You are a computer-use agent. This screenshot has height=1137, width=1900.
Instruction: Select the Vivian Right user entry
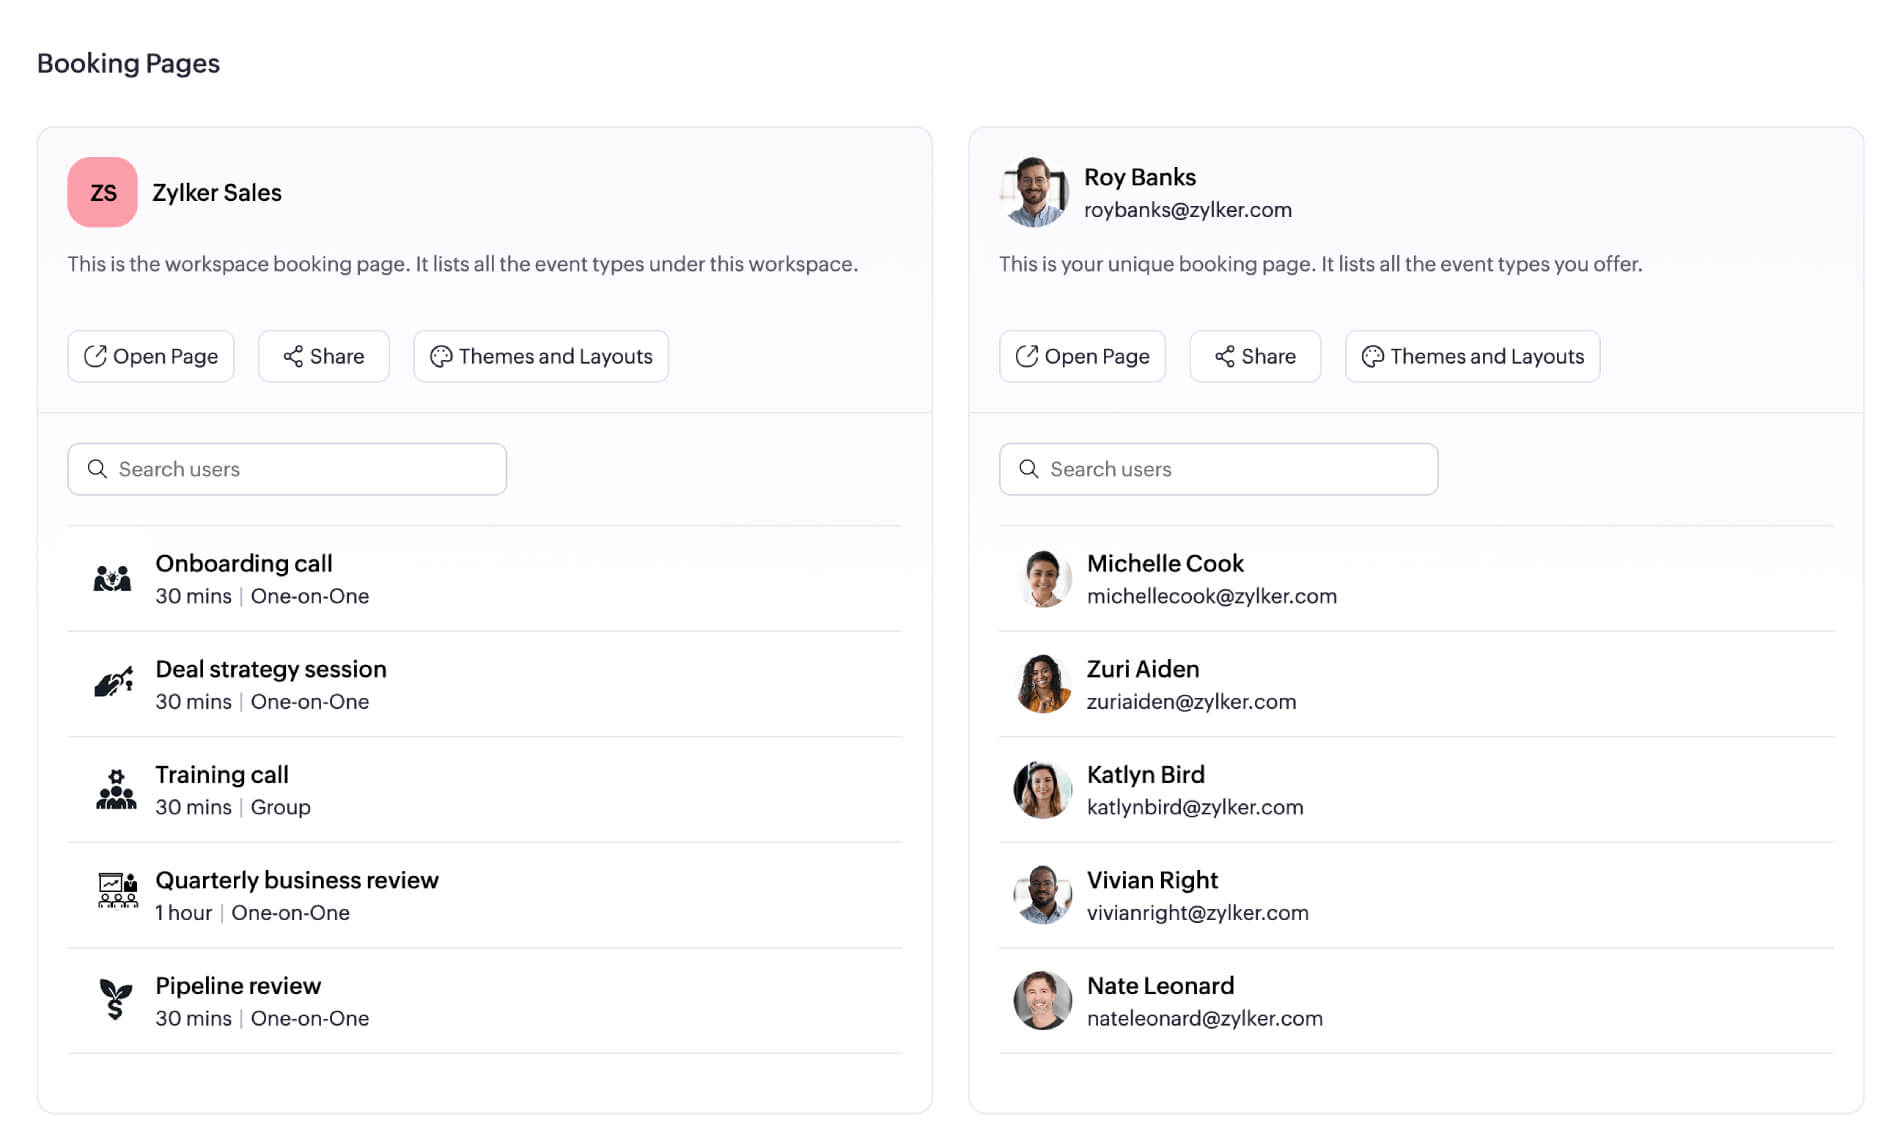point(1152,894)
